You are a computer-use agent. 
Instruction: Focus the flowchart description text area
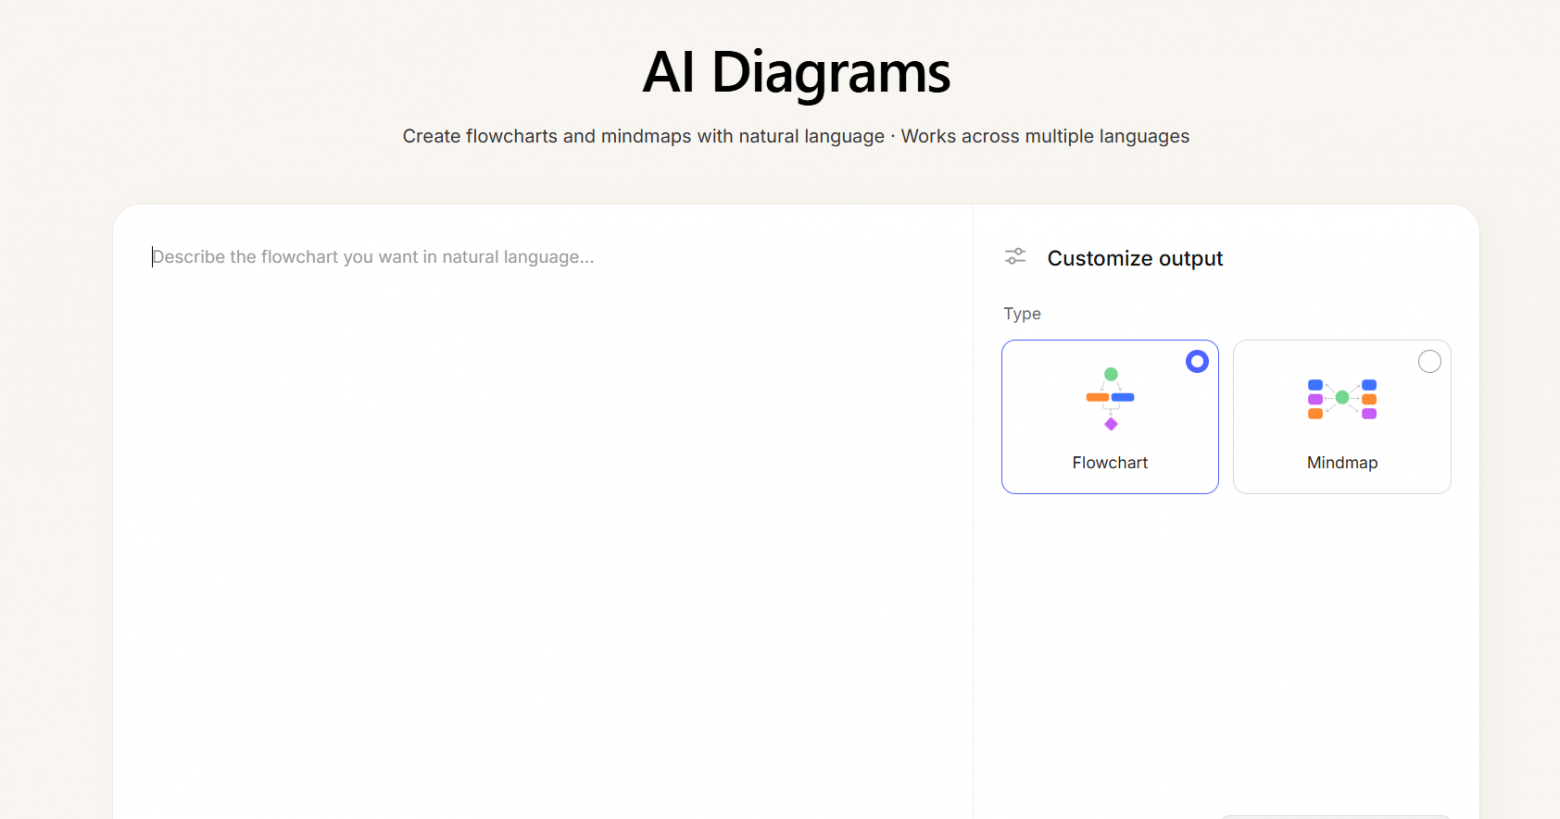(x=542, y=520)
